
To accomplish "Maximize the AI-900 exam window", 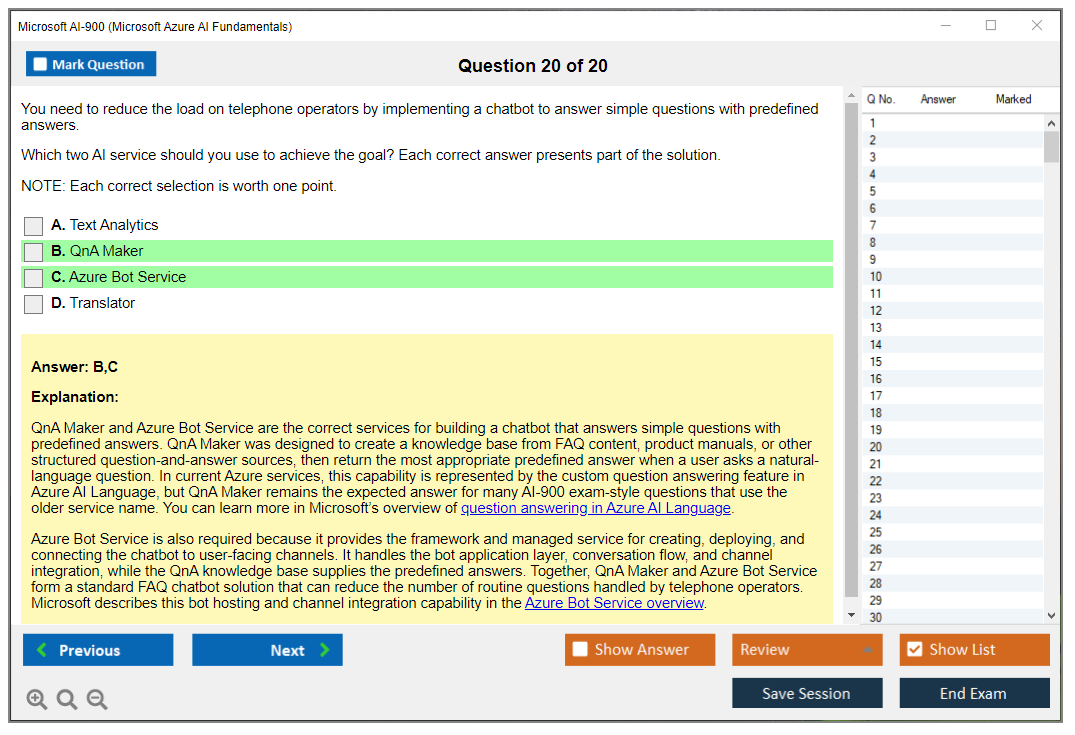I will click(x=991, y=25).
